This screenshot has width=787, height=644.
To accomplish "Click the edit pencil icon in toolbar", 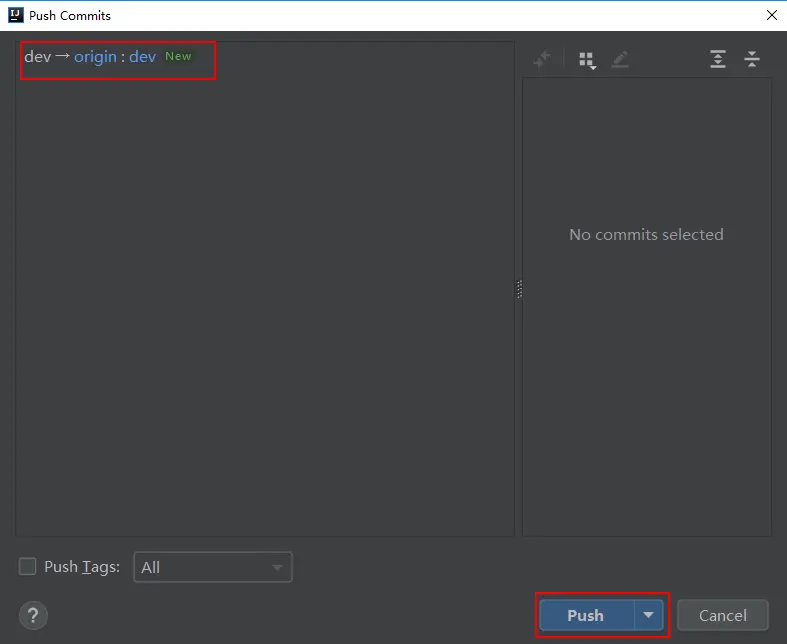I will click(620, 59).
